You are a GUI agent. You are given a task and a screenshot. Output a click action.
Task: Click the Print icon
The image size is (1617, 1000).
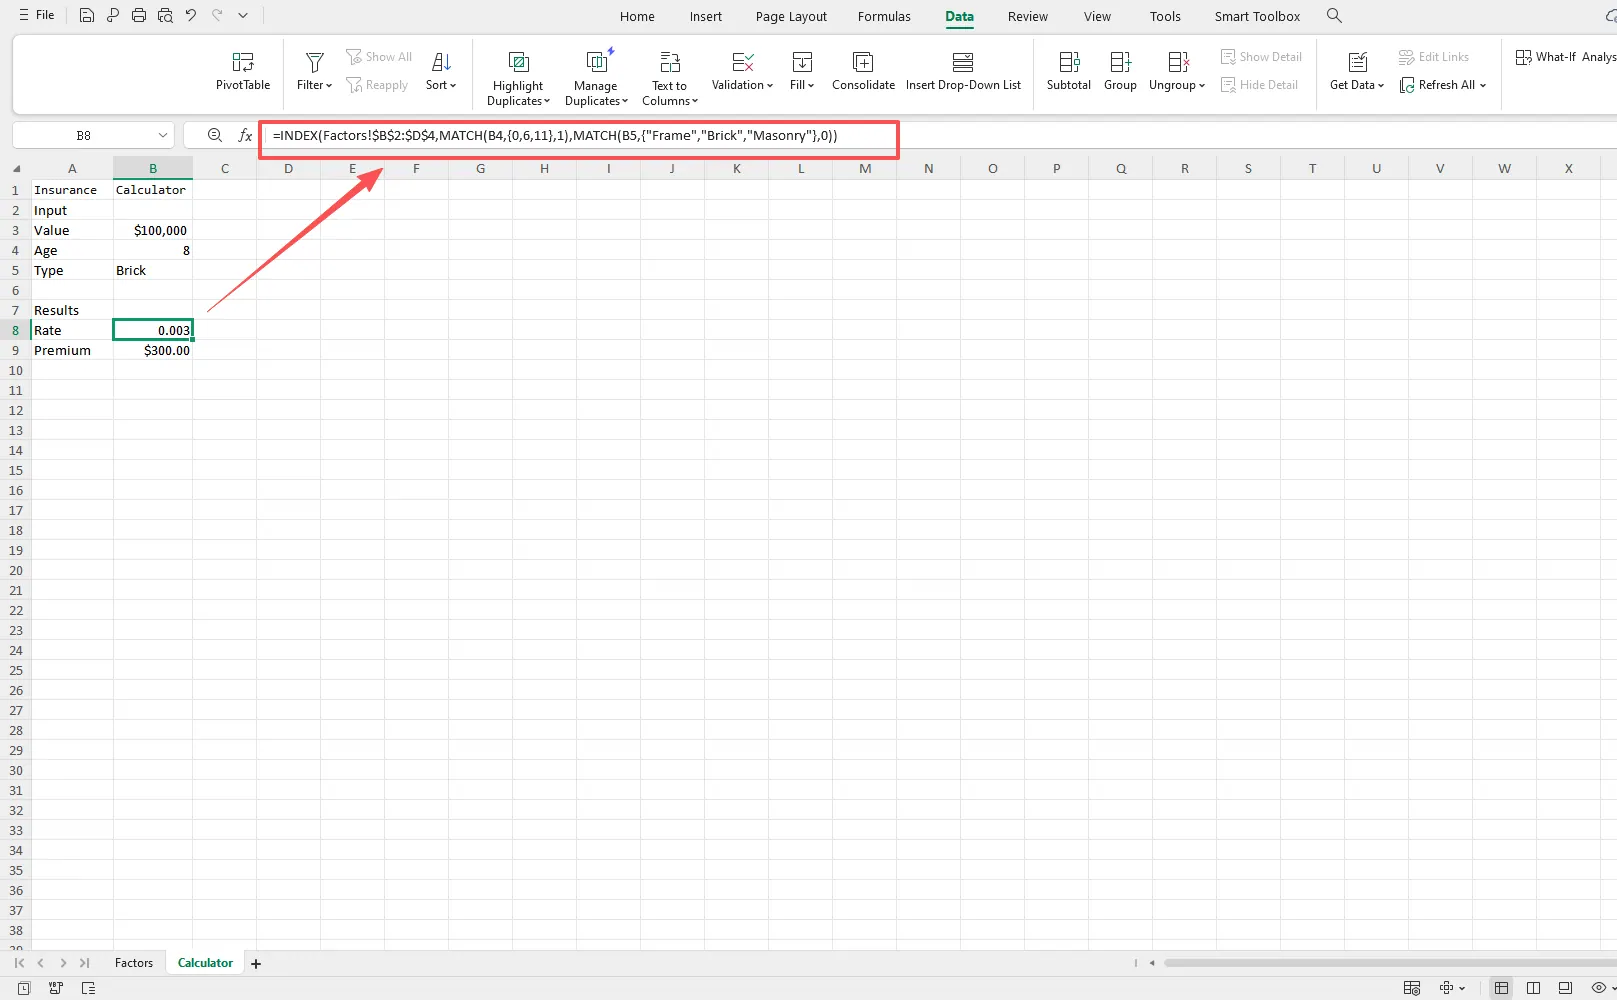tap(139, 16)
